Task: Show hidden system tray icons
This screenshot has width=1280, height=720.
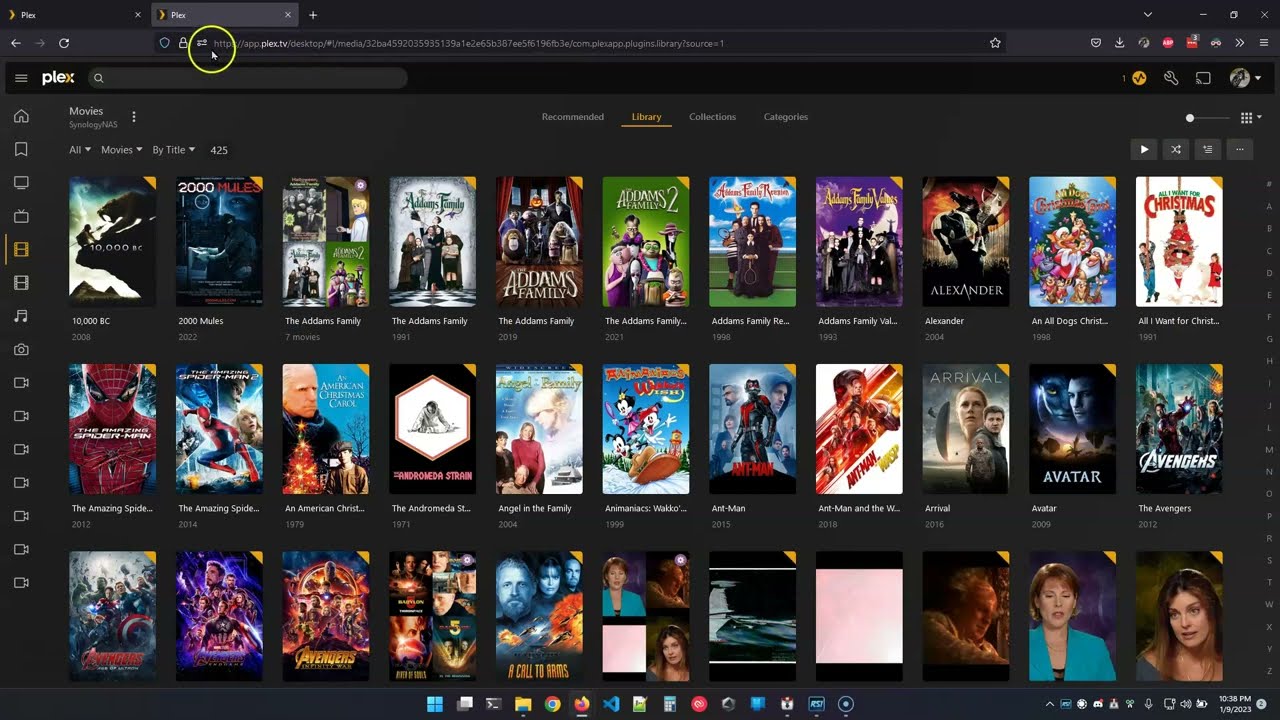Action: [1049, 704]
